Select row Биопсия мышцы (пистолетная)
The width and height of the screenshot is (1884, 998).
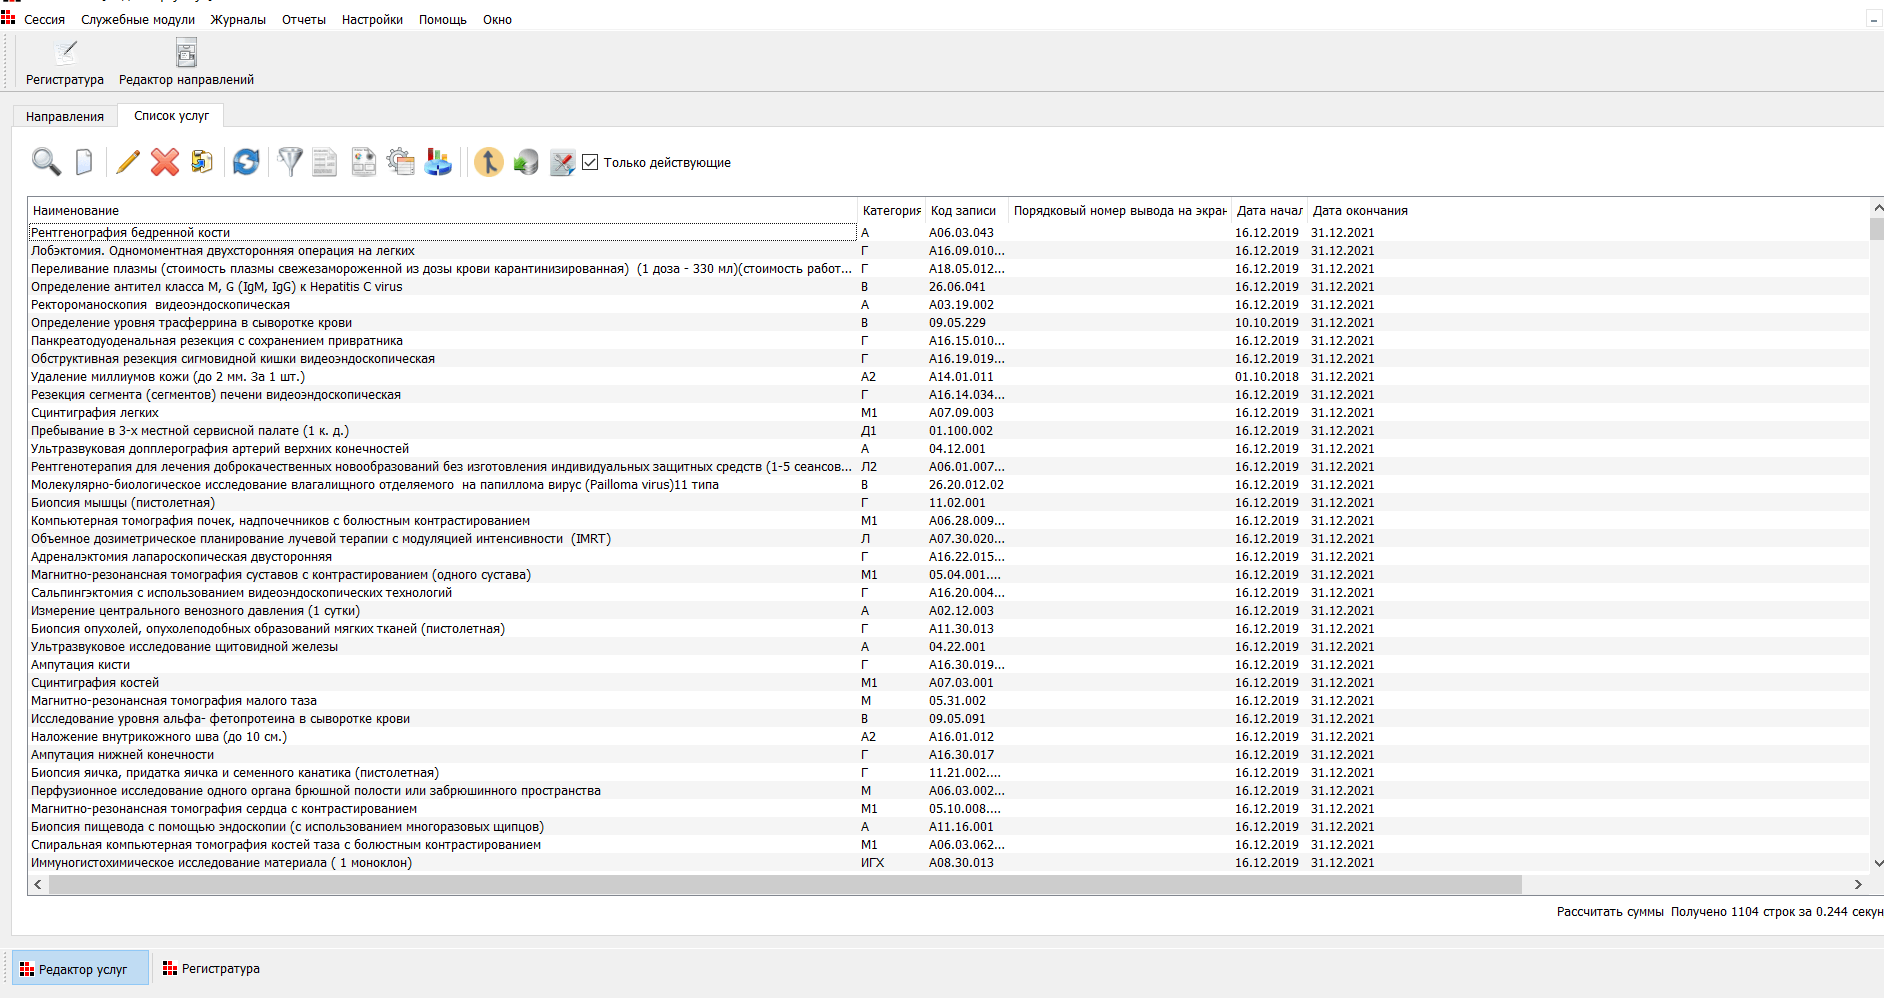click(x=948, y=502)
